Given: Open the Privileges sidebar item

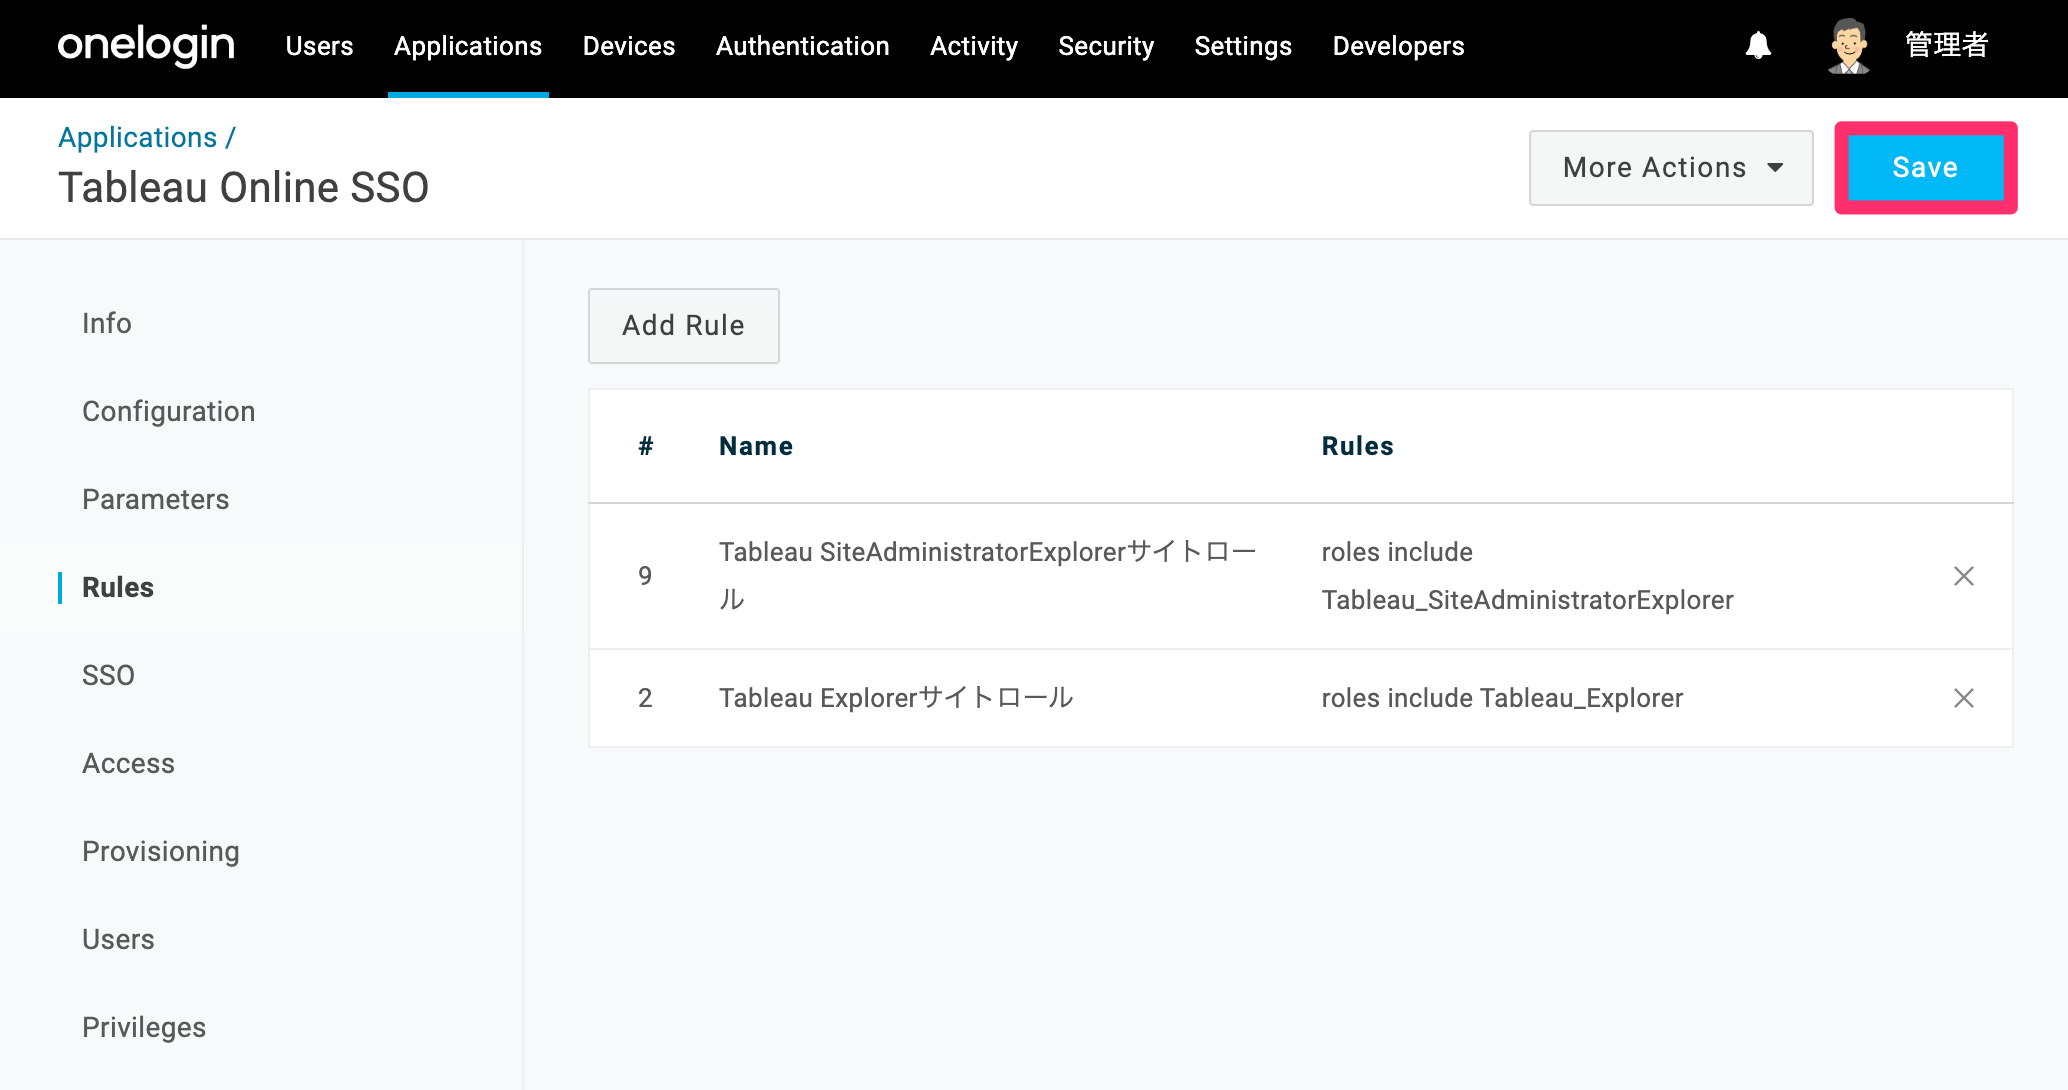Looking at the screenshot, I should click(x=144, y=1027).
